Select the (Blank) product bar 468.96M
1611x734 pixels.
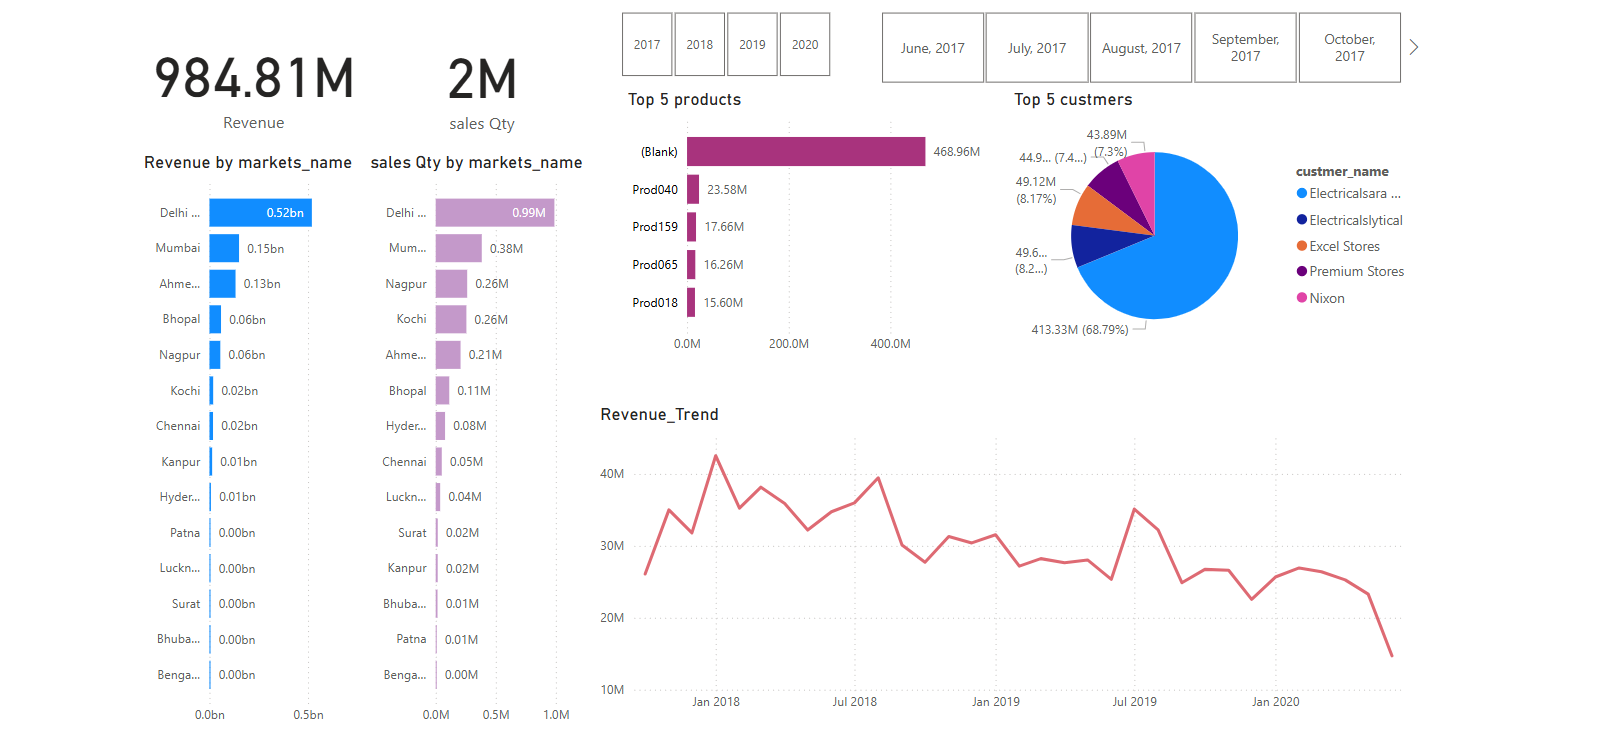[x=806, y=151]
